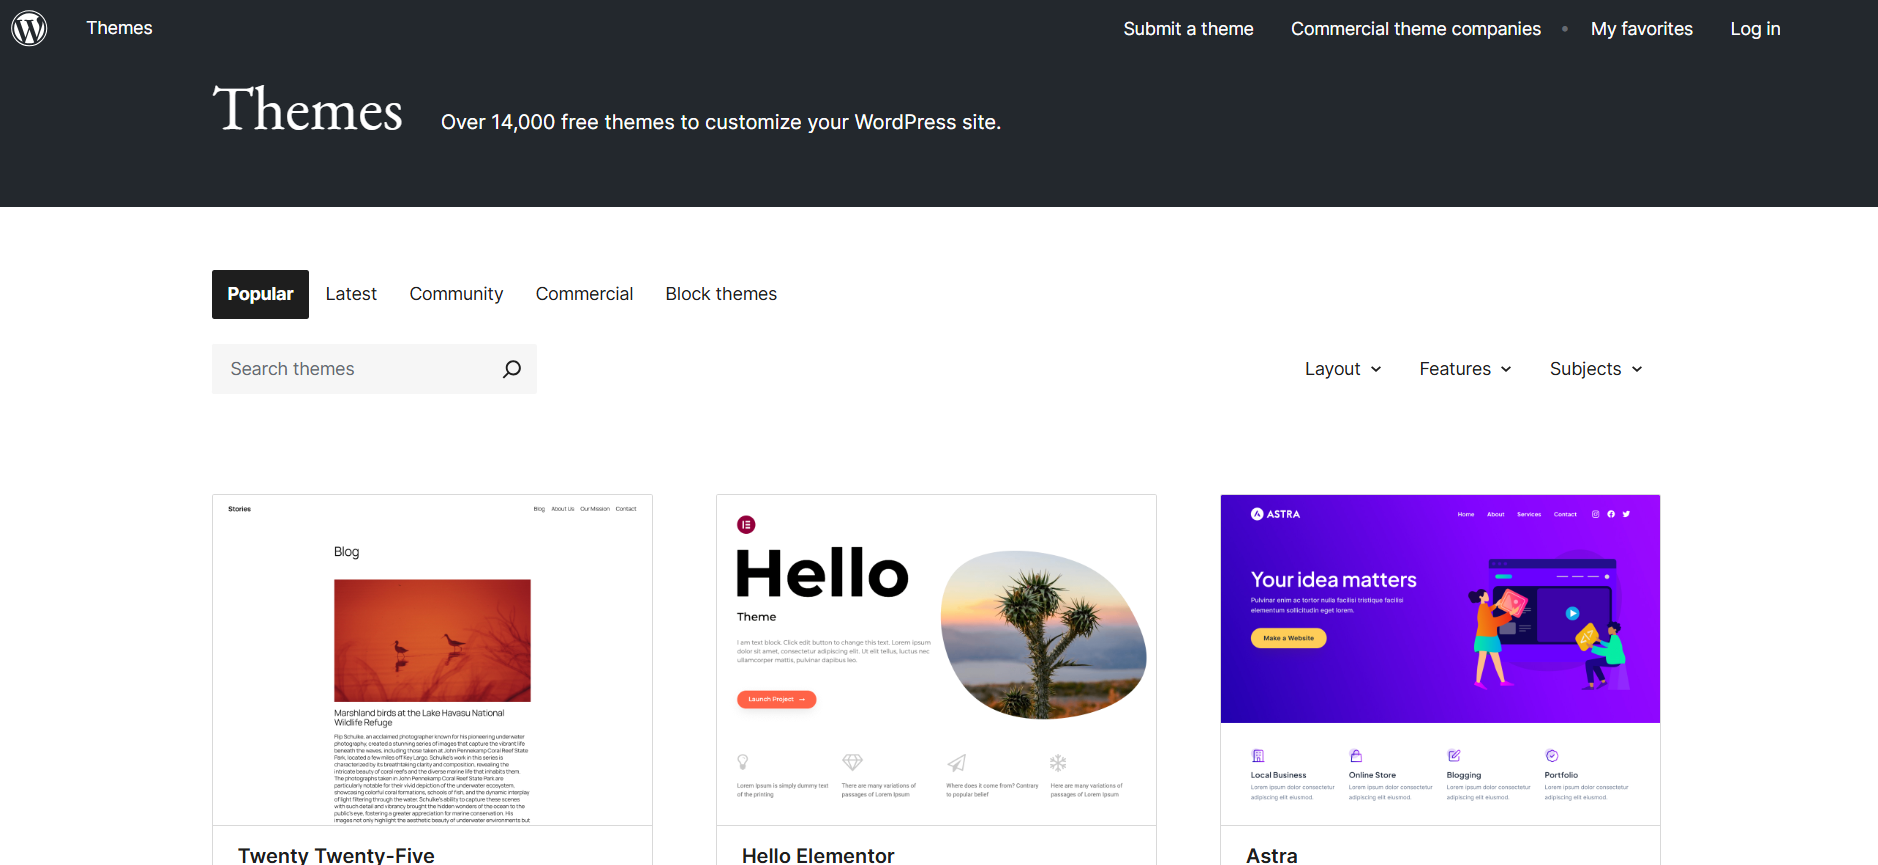The image size is (1878, 865).
Task: Click the large Themes page heading
Action: [308, 110]
